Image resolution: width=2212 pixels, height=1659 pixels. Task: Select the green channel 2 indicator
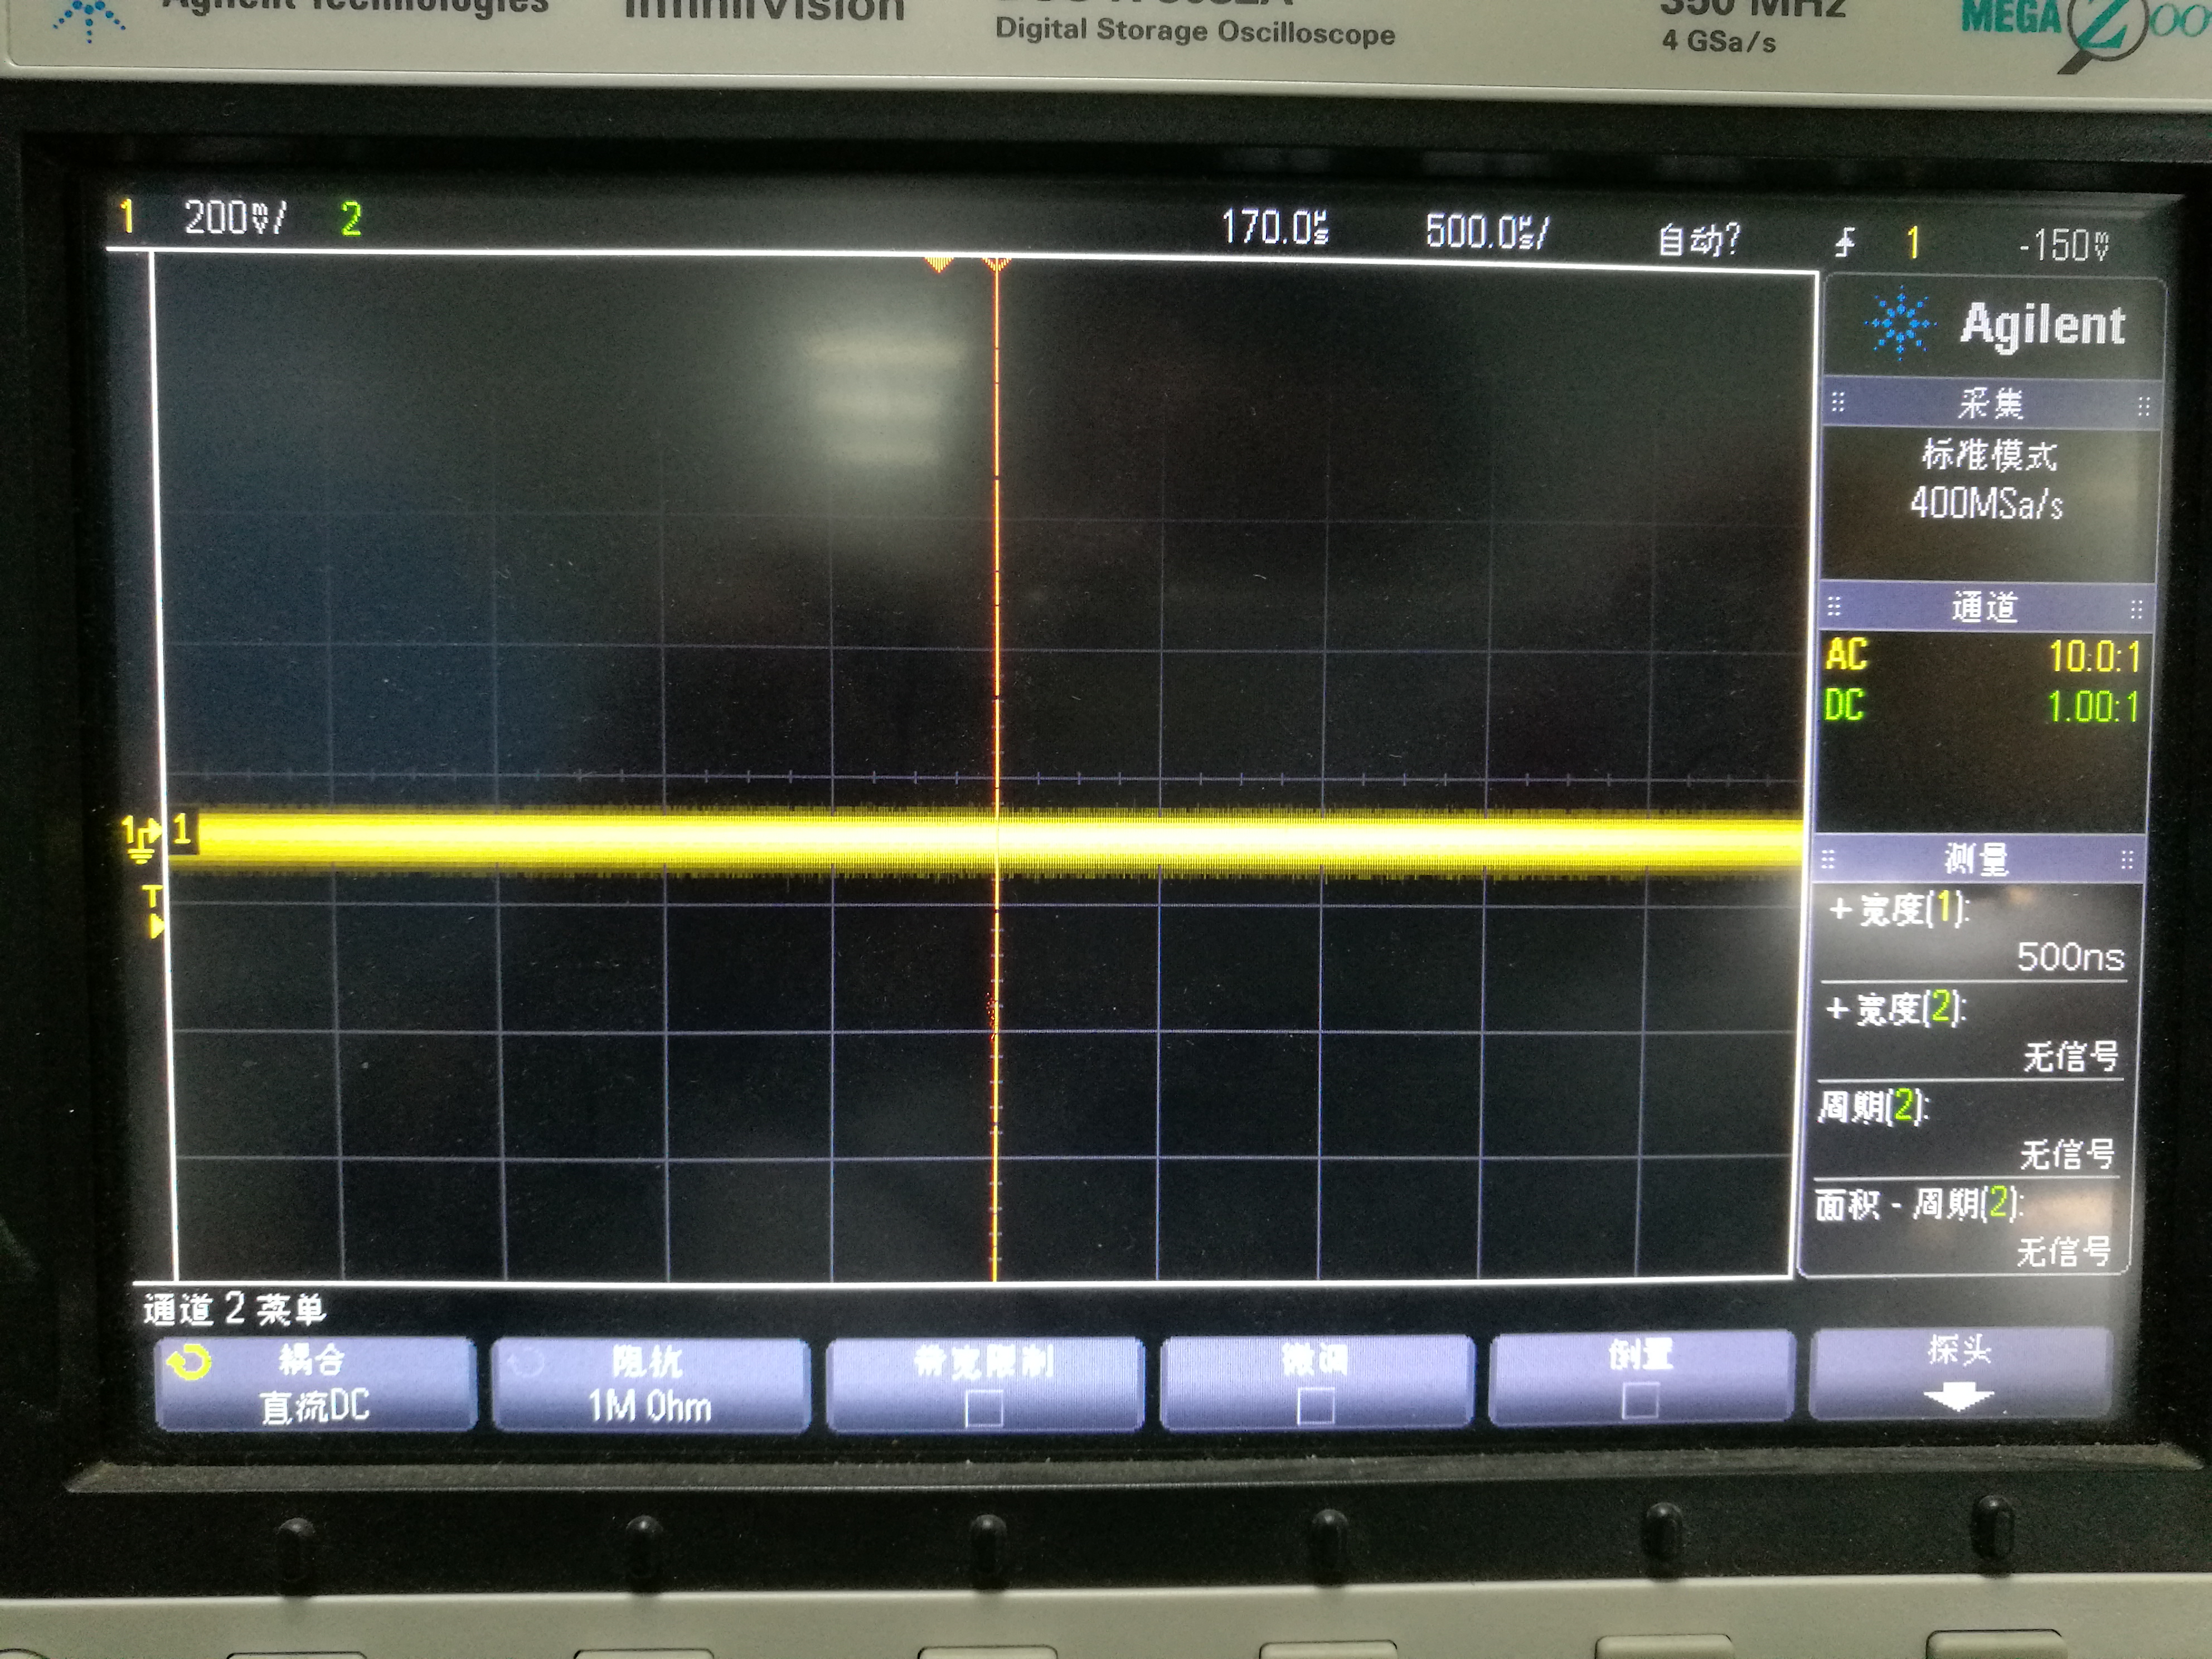point(350,219)
